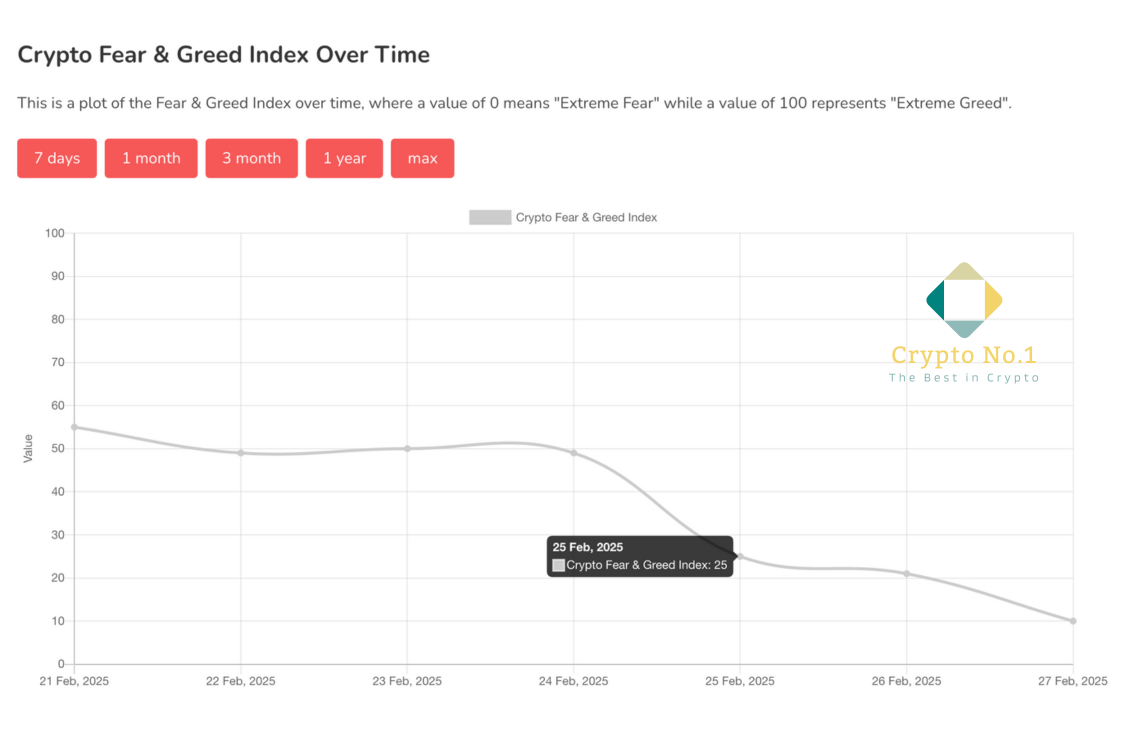Click the 25 Feb data point at value 25
This screenshot has width=1125, height=750.
tap(740, 556)
